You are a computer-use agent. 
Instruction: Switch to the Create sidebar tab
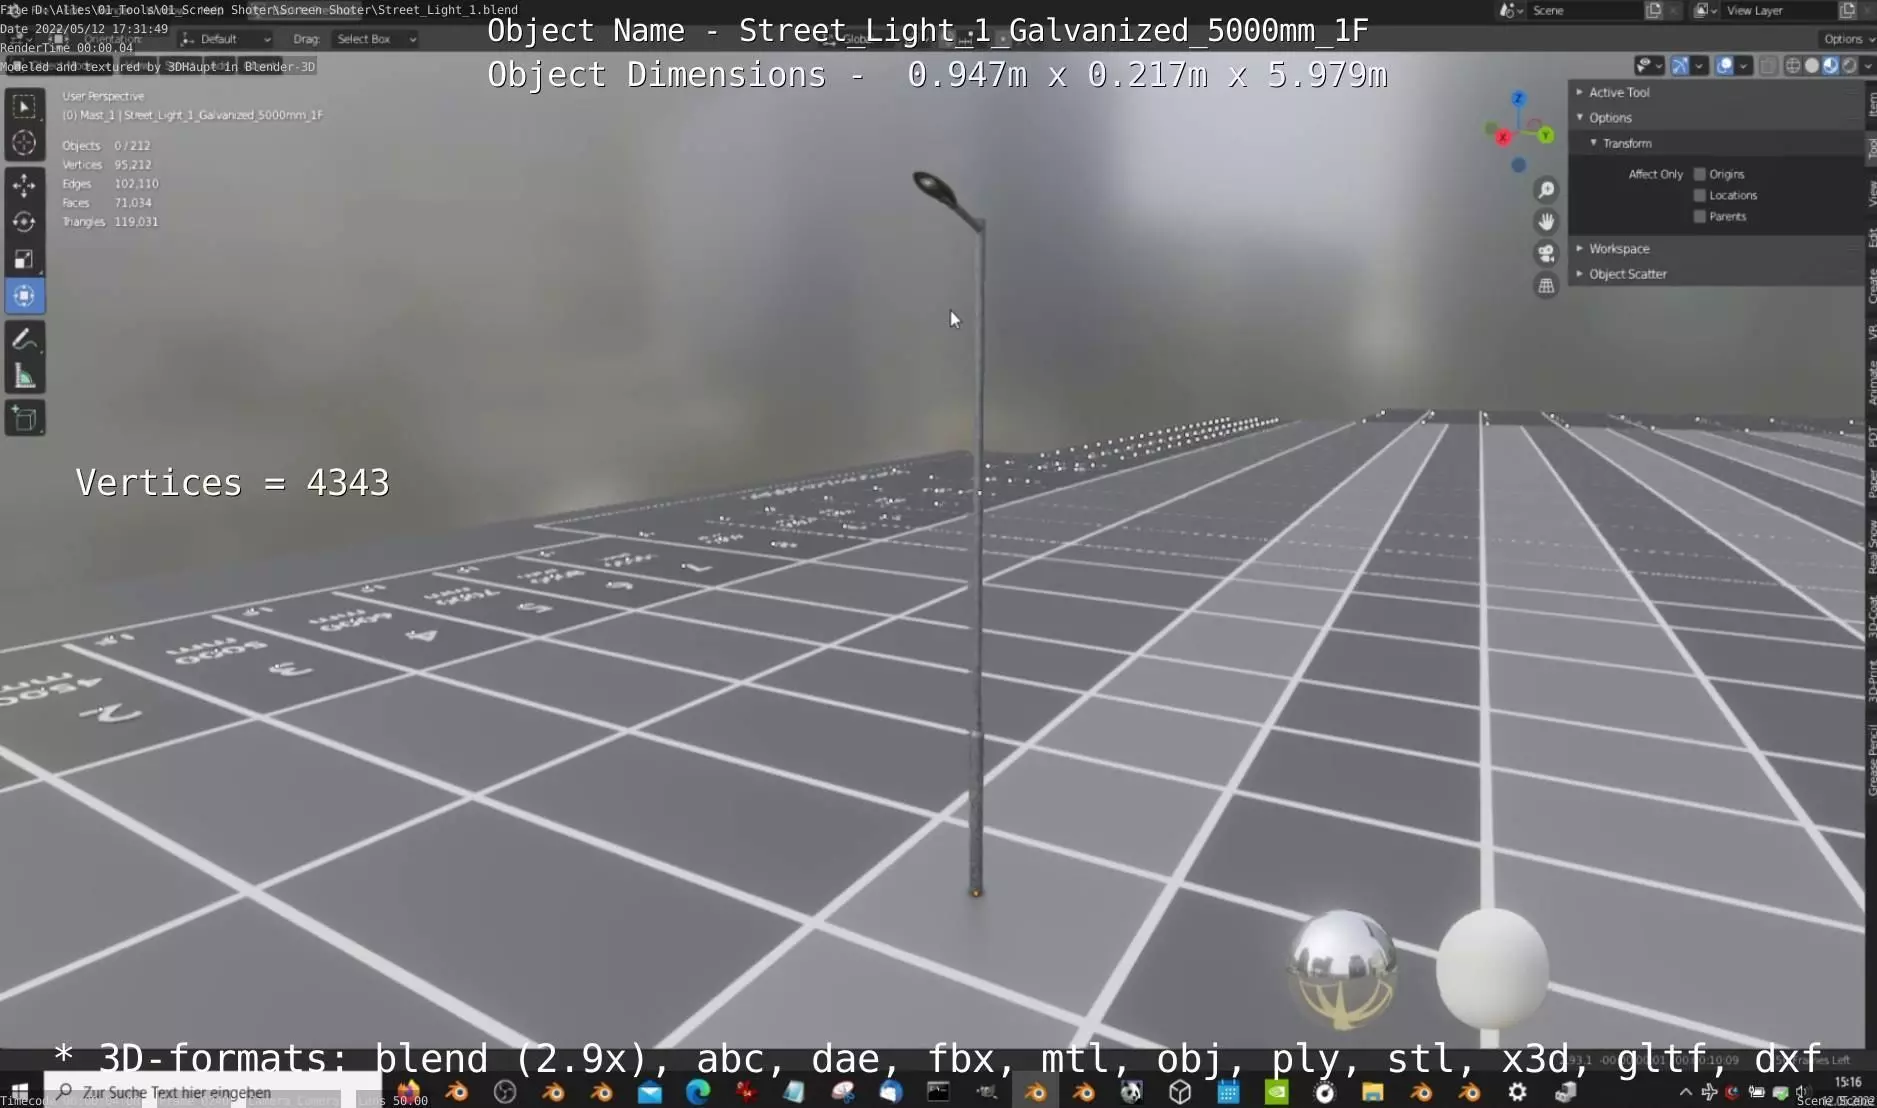pyautogui.click(x=1871, y=286)
